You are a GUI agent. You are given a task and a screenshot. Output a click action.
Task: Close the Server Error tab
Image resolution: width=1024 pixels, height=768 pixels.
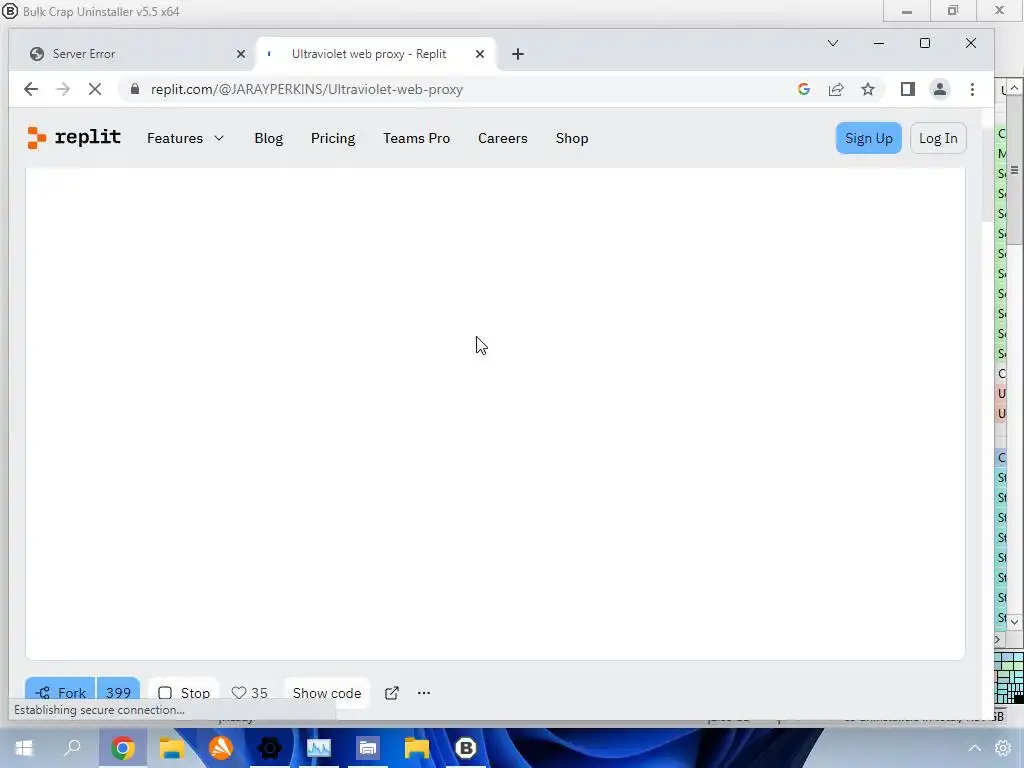241,54
